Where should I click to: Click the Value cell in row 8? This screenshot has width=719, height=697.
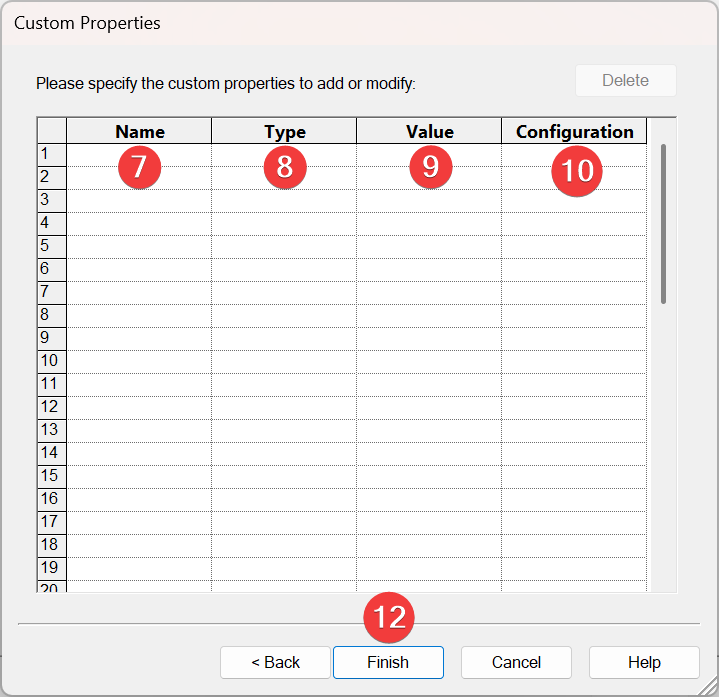429,316
